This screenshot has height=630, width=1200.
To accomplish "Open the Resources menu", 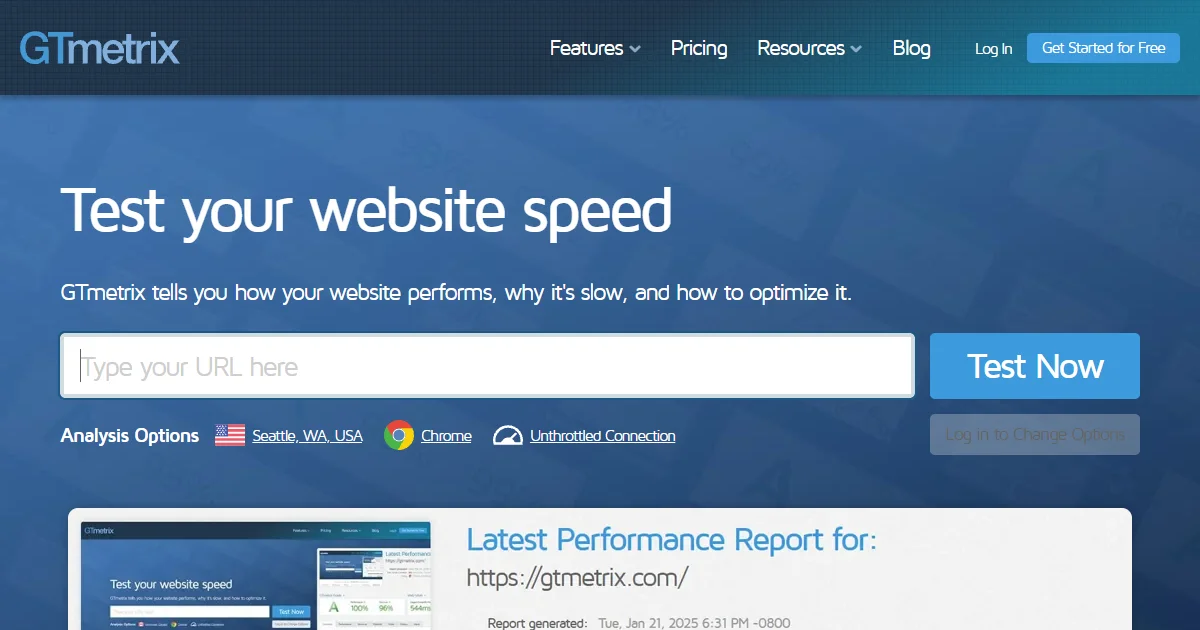I will point(810,48).
